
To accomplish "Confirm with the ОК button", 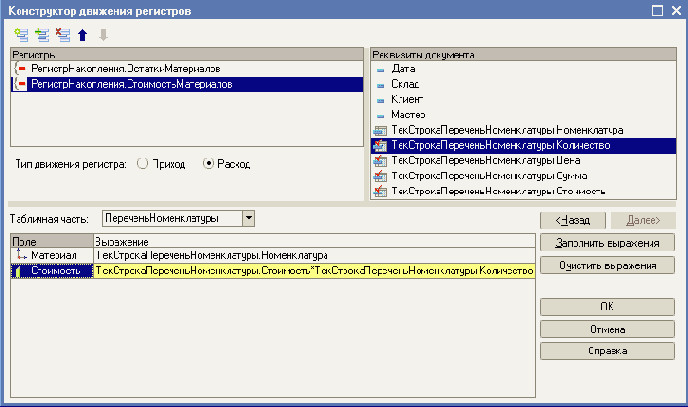I will pyautogui.click(x=607, y=306).
